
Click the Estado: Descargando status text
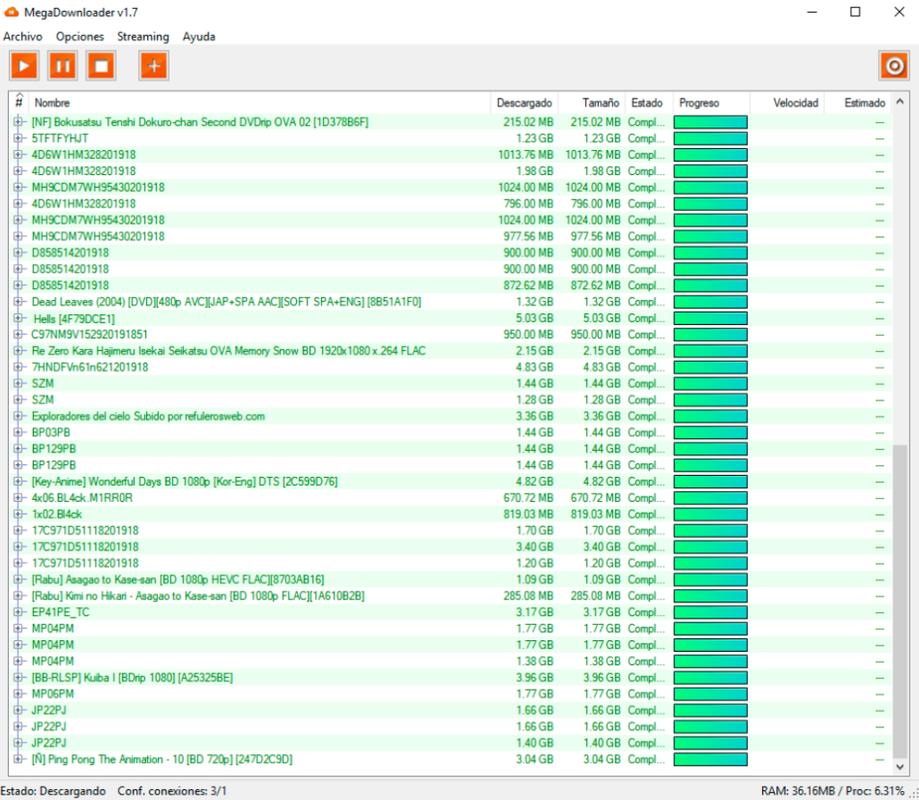tap(53, 791)
